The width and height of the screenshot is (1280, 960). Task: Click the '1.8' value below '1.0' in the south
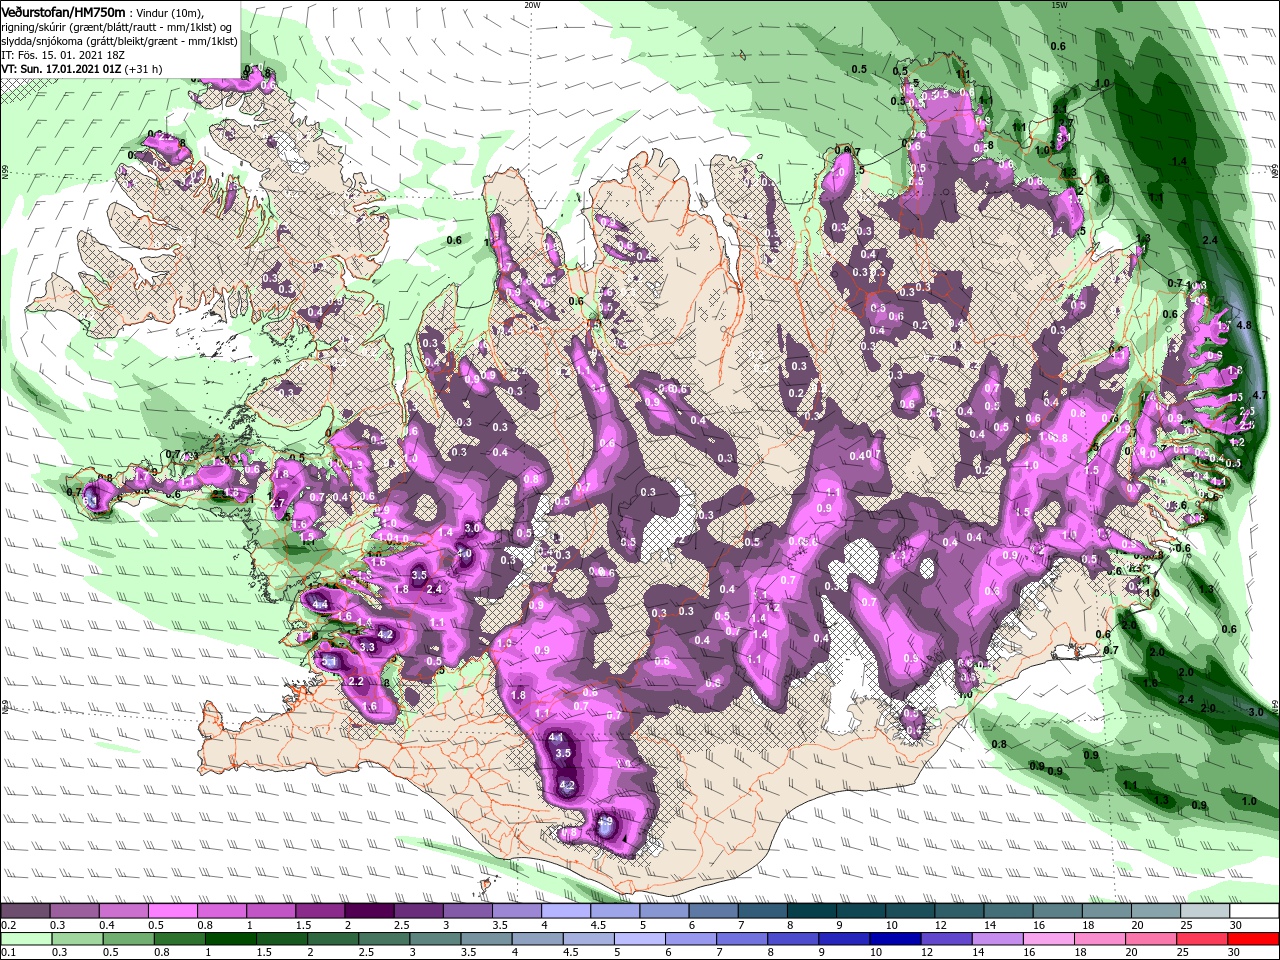click(518, 695)
